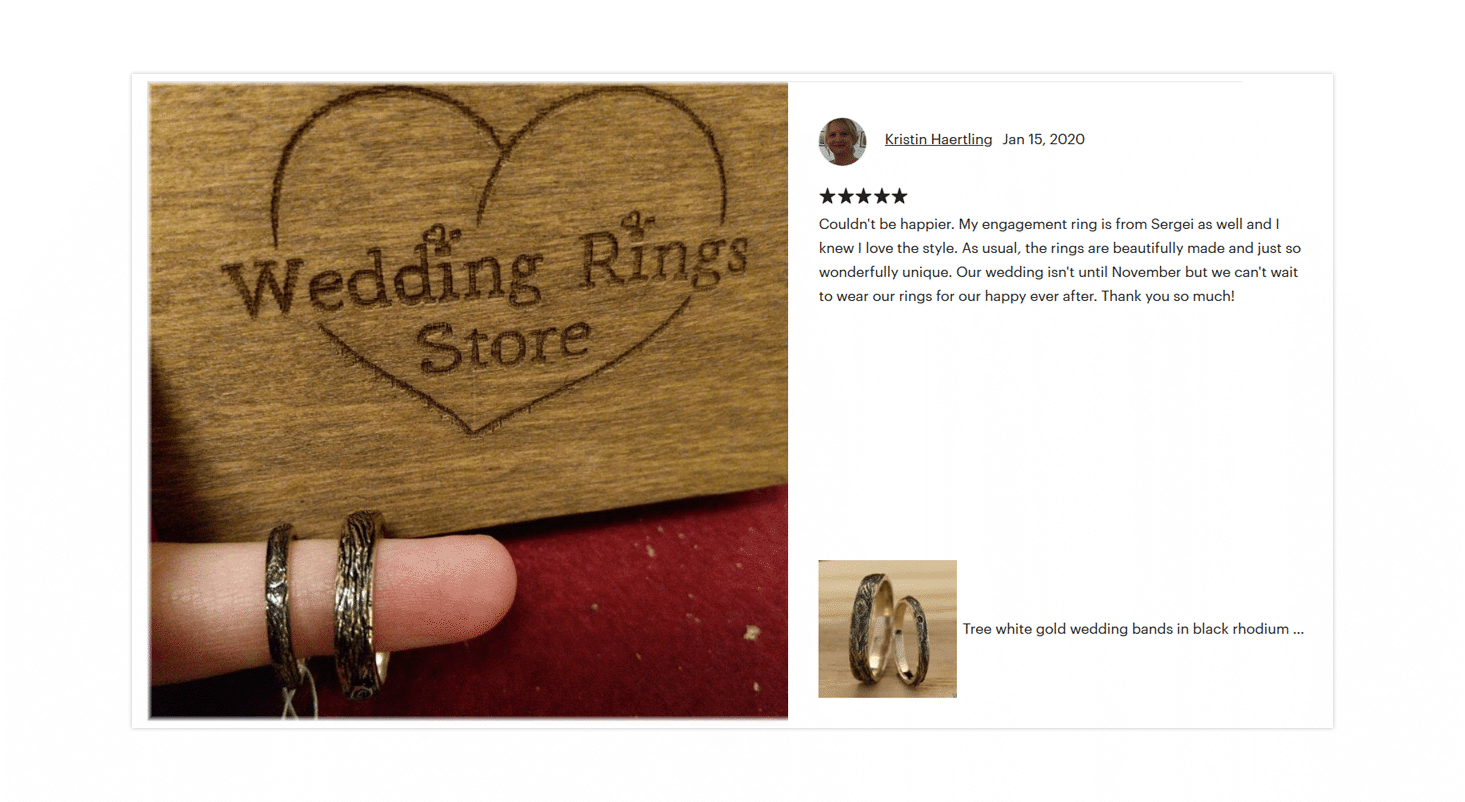The width and height of the screenshot is (1465, 802).
Task: Click the engraved word Store in the photo
Action: [503, 345]
